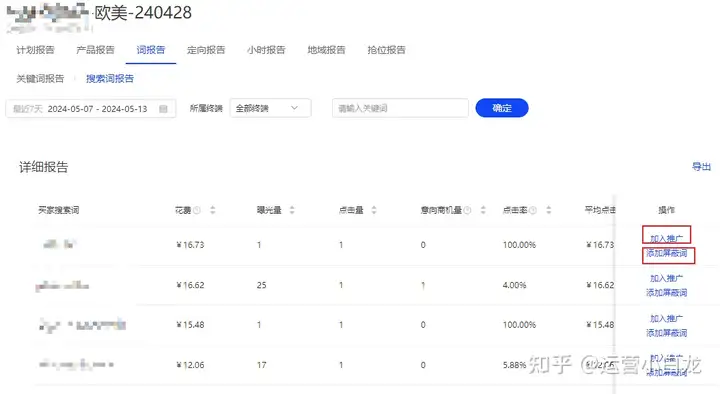Click the 操作 column header
Screen dimensions: 720x394
[666, 210]
